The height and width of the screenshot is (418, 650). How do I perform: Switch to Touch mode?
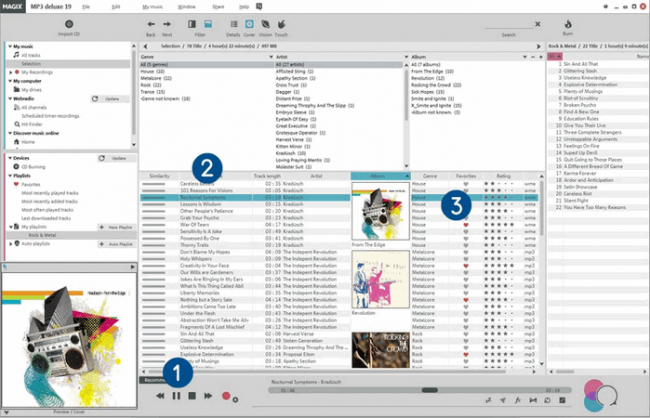click(281, 24)
